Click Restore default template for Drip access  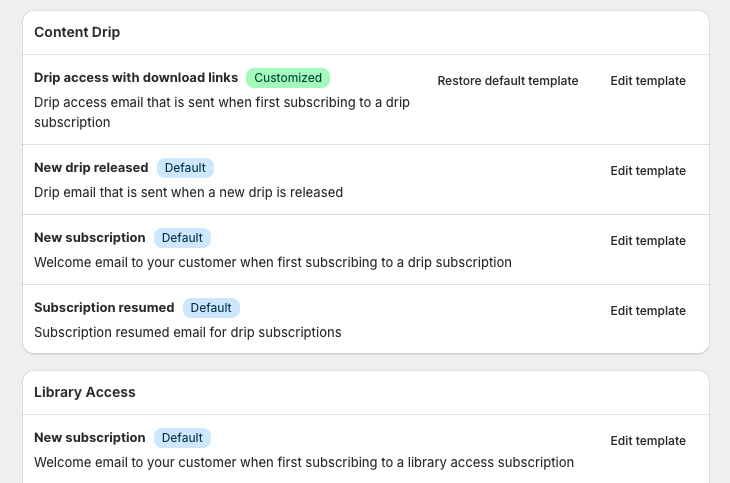click(508, 81)
